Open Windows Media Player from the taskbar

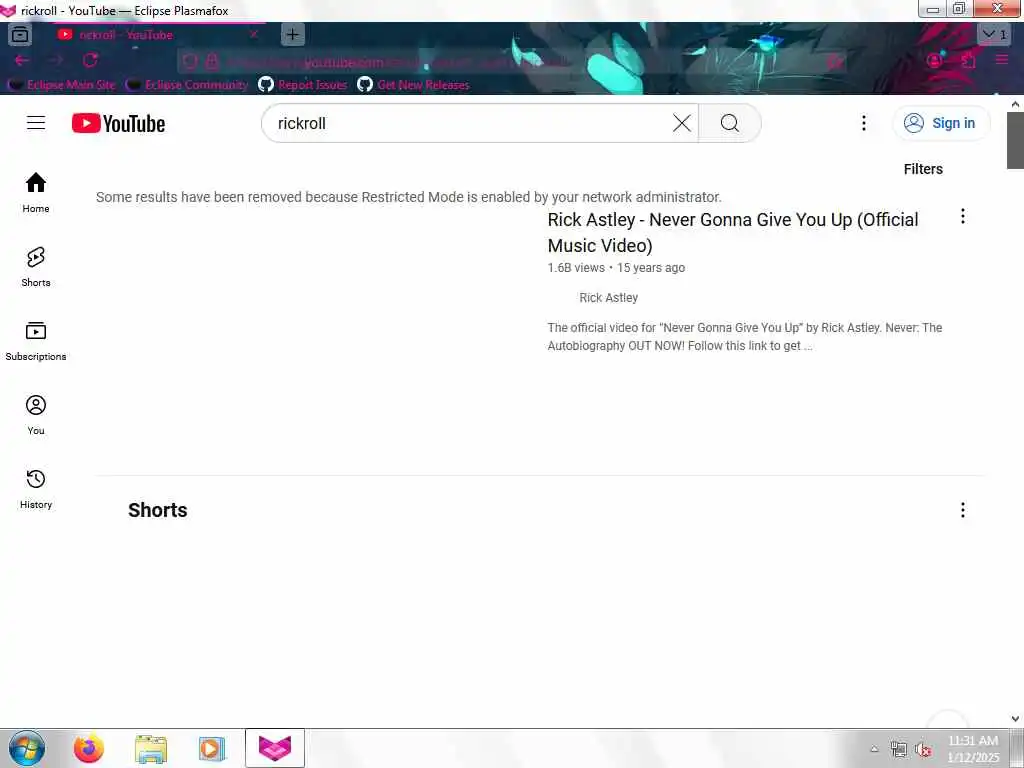click(212, 748)
